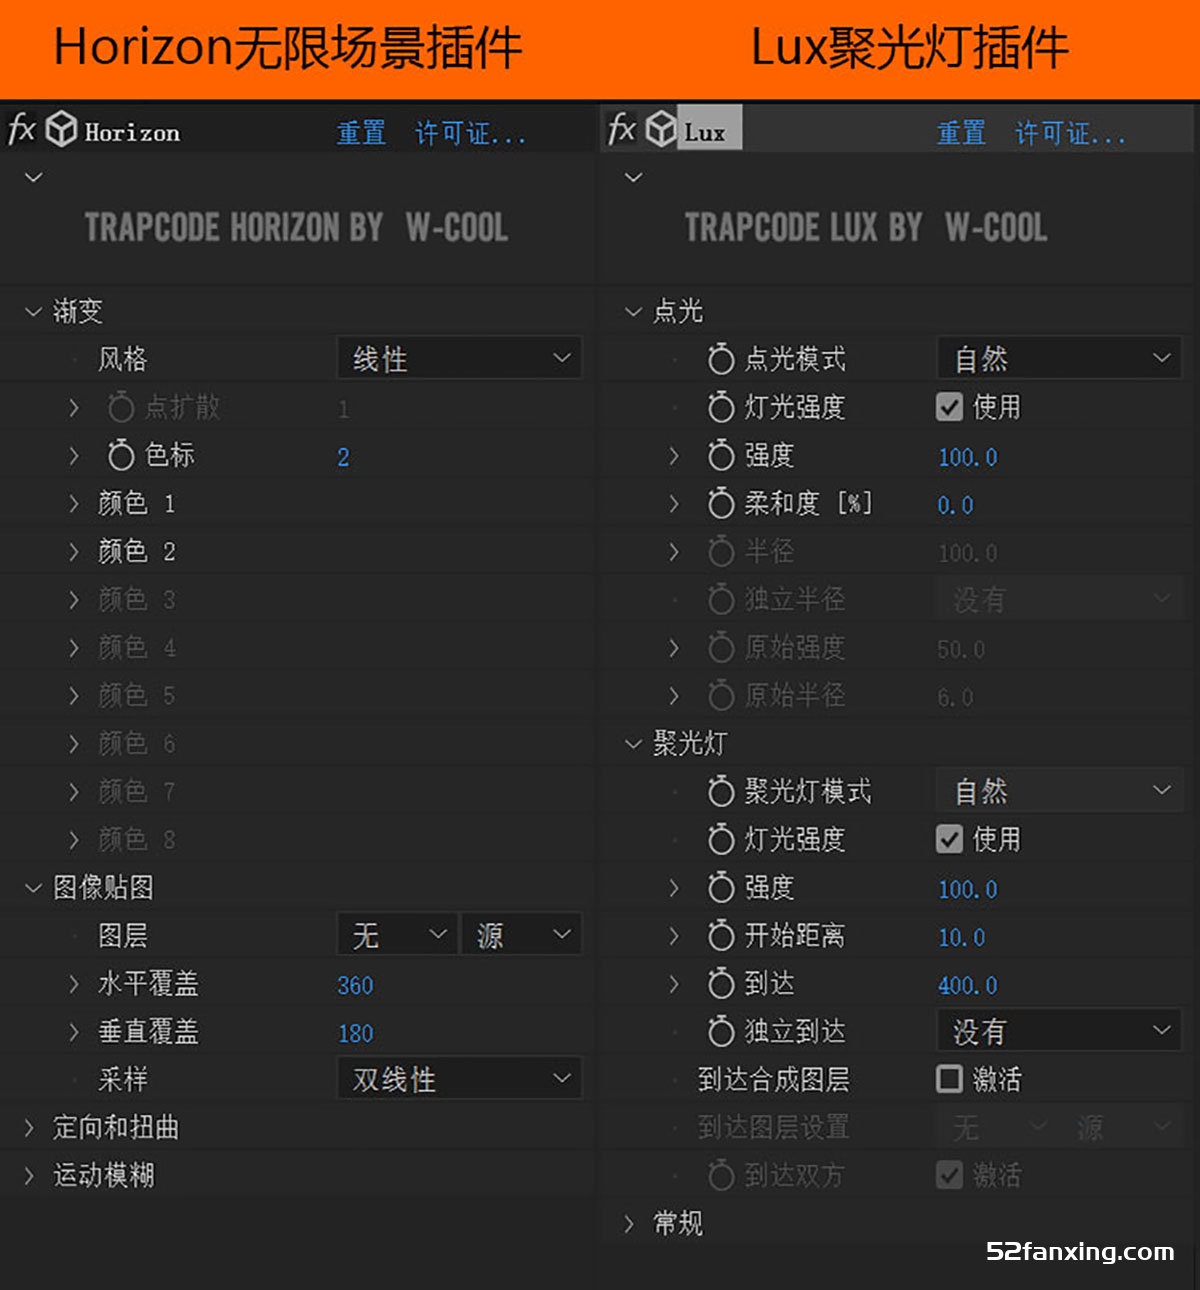The image size is (1200, 1290).
Task: Uncheck 使用 for 点光 灯光强度
Action: (949, 407)
